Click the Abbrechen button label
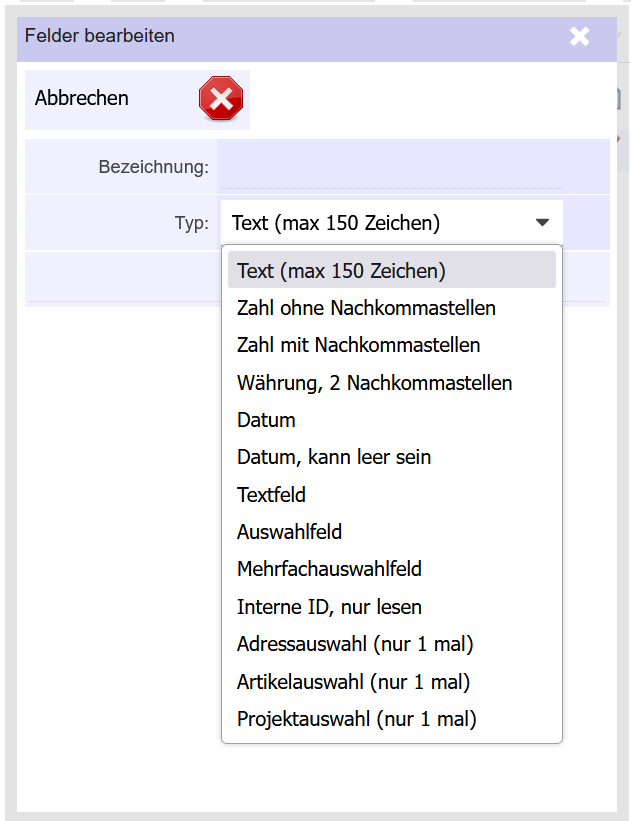This screenshot has height=821, width=631. point(82,98)
